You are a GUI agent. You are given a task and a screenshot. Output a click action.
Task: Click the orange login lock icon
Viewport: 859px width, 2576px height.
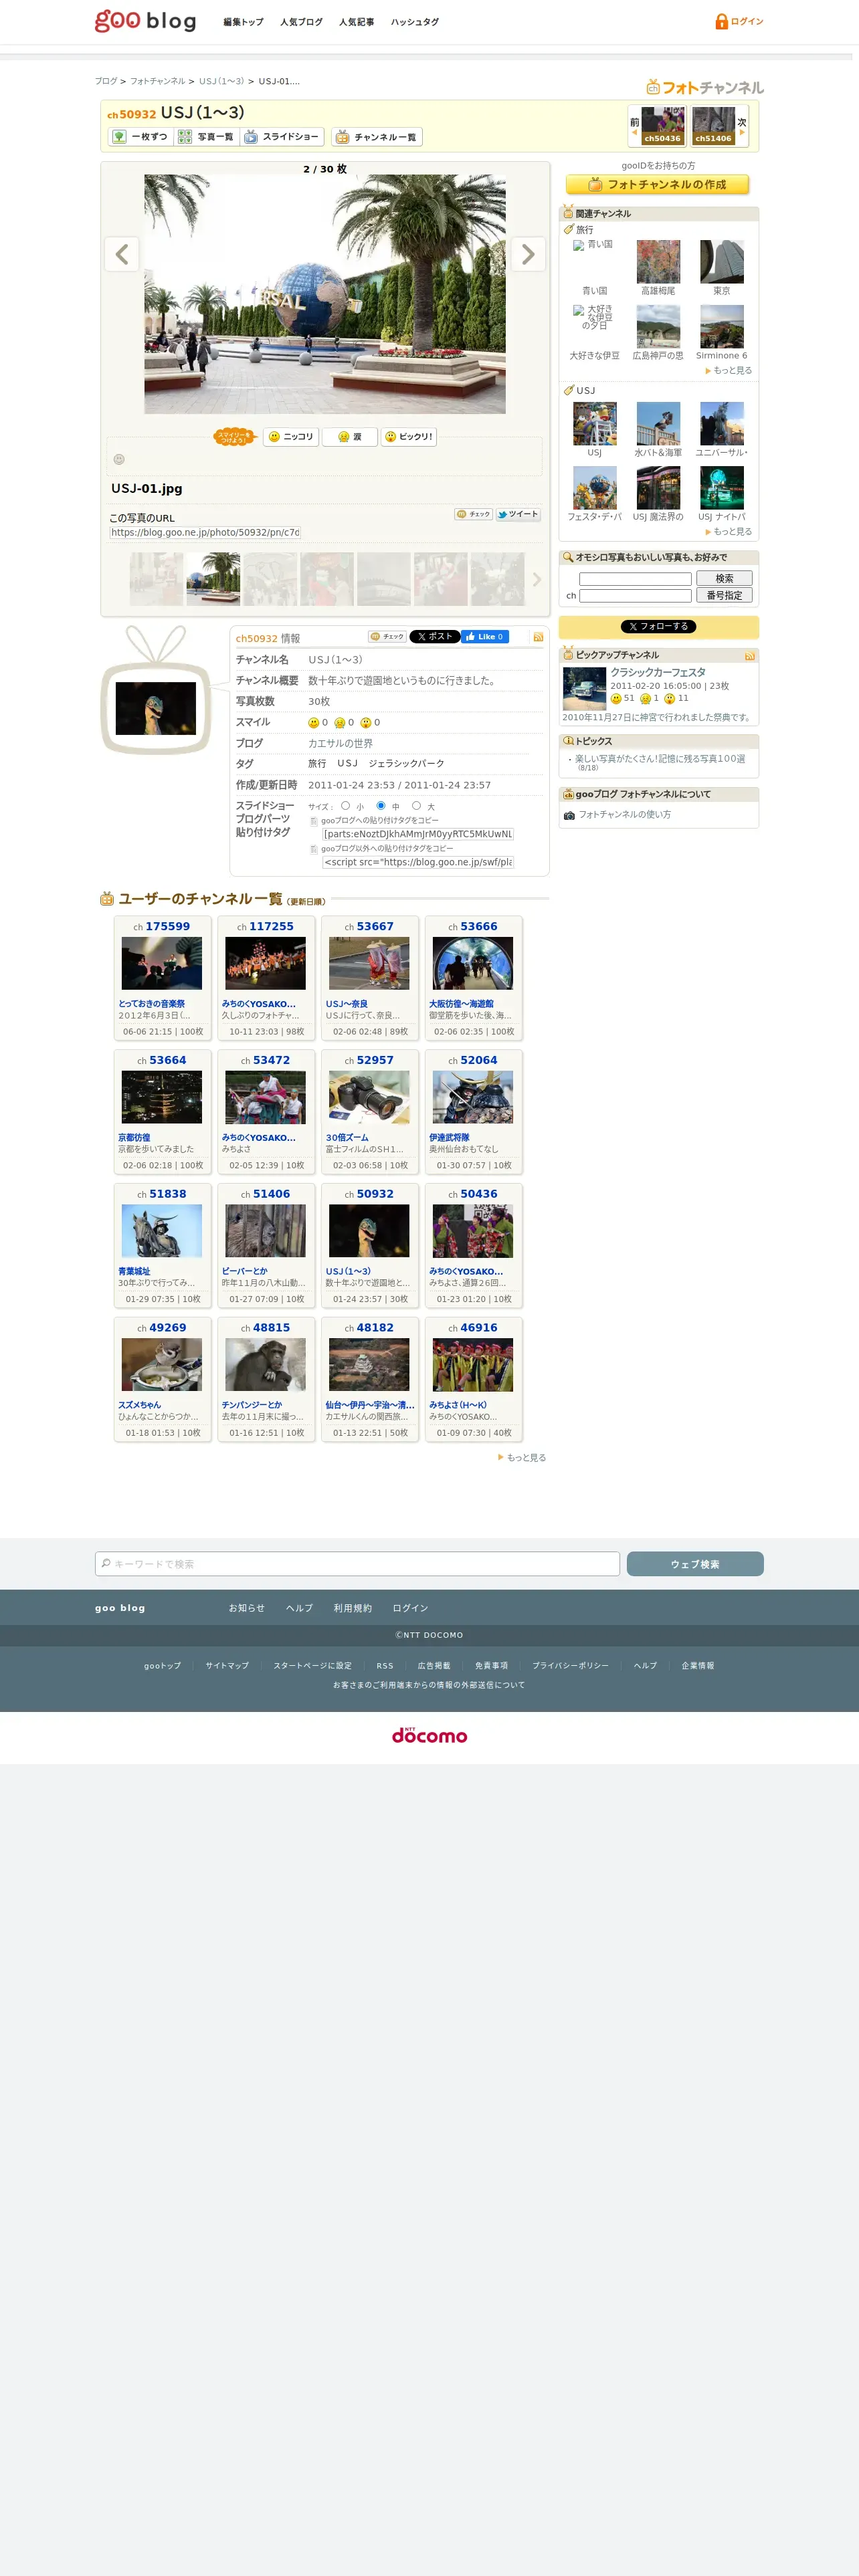(x=721, y=21)
